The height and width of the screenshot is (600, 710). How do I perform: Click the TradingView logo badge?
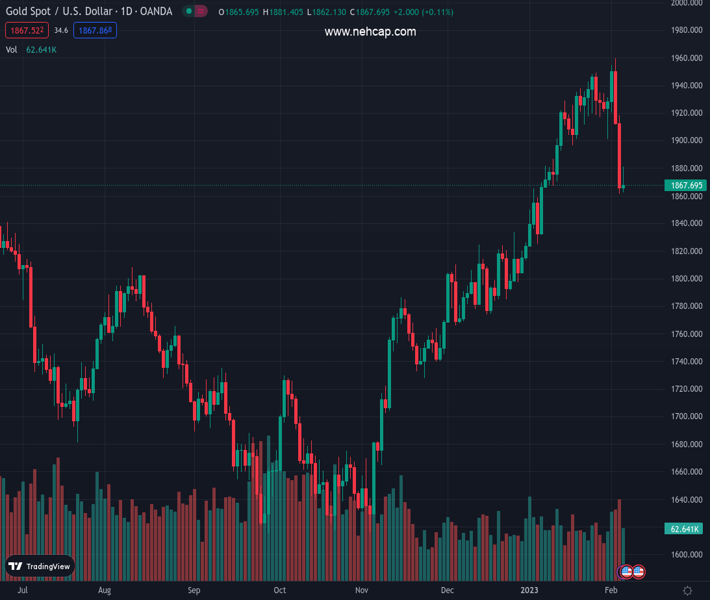pyautogui.click(x=40, y=566)
